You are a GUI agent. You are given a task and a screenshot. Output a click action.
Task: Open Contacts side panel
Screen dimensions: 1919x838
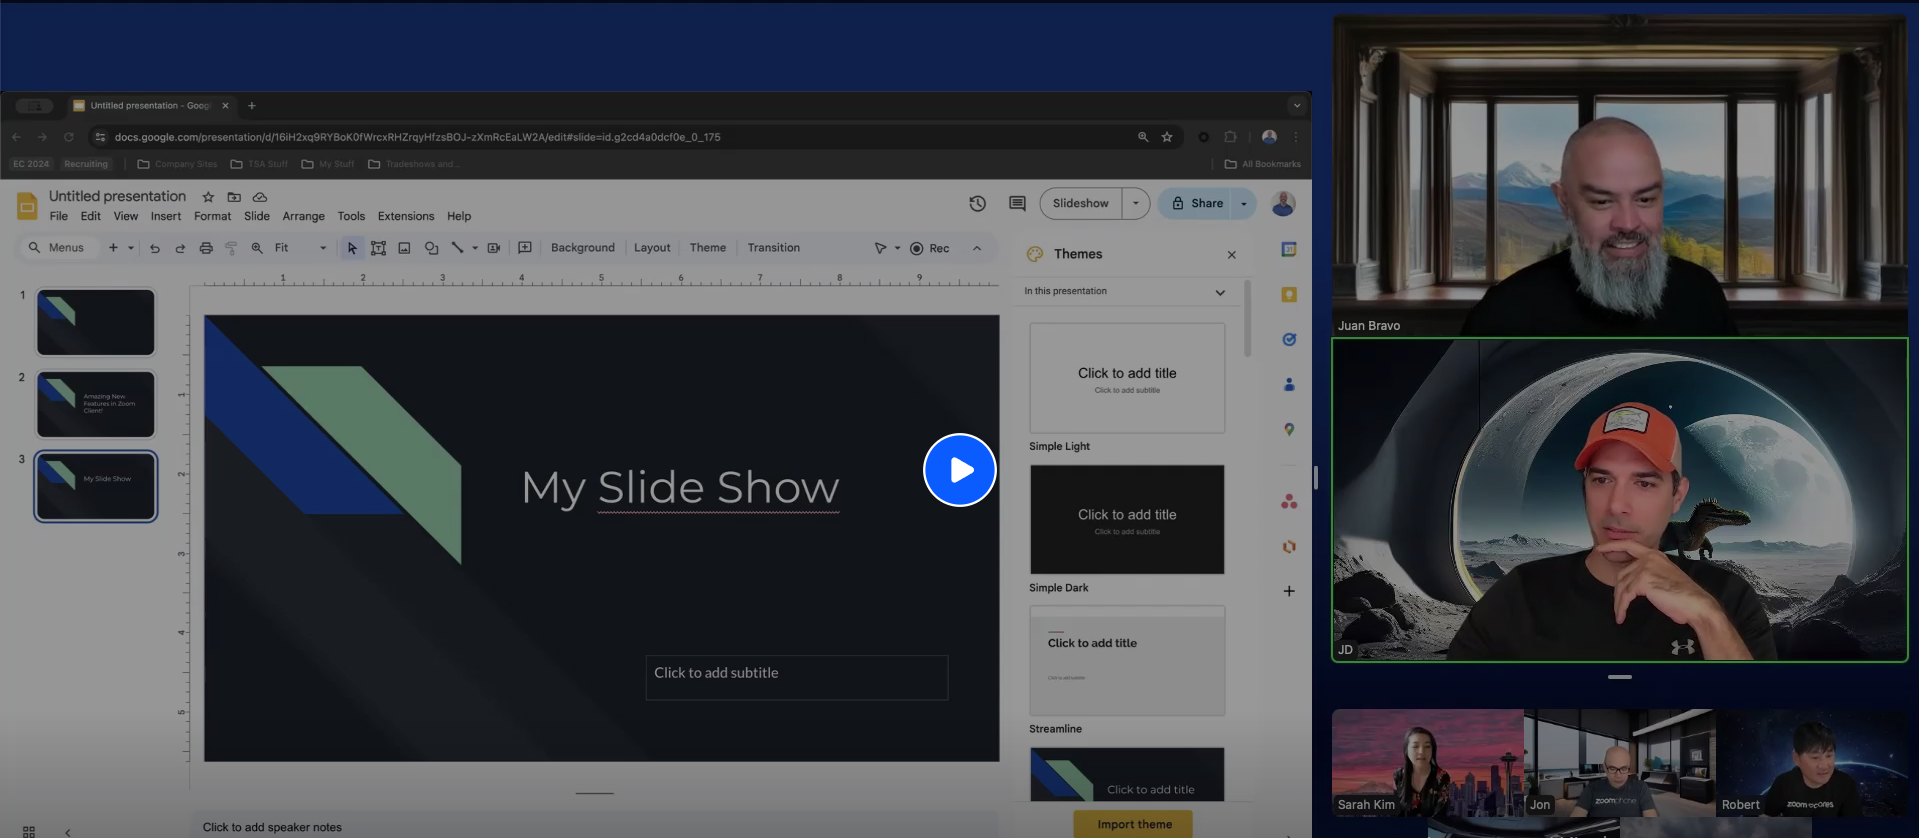(1289, 384)
